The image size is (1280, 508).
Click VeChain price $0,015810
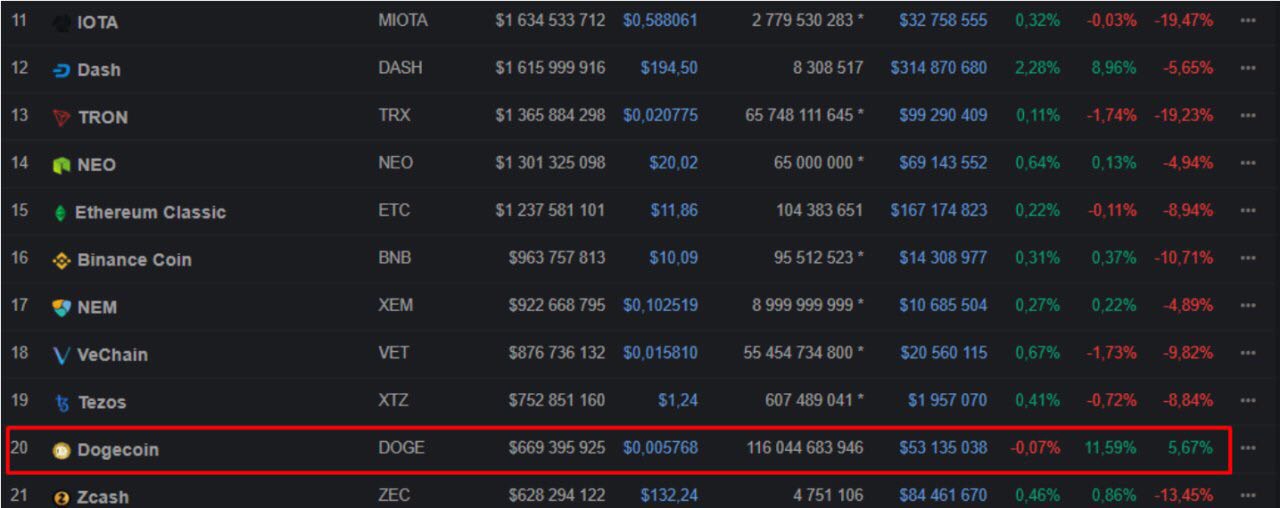[x=660, y=353]
